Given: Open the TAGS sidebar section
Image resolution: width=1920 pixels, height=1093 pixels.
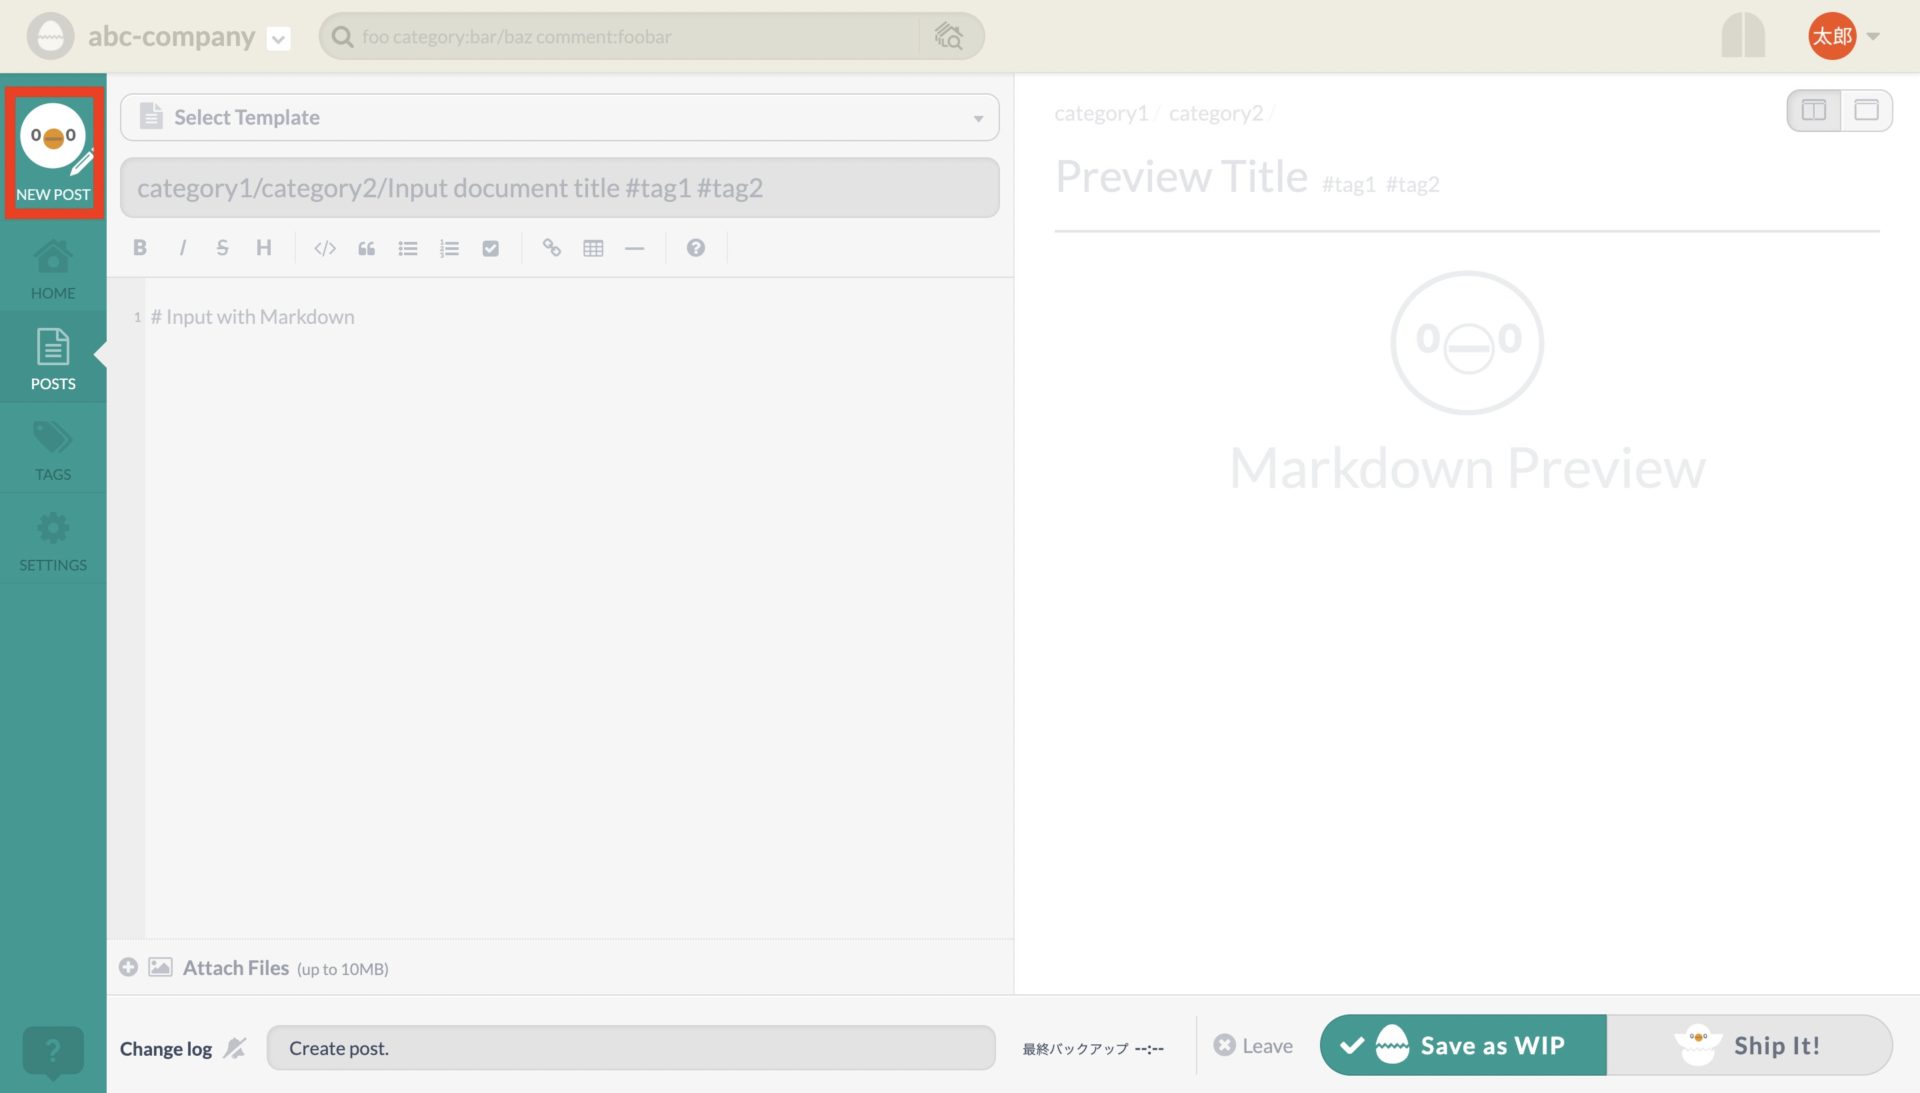Looking at the screenshot, I should pyautogui.click(x=53, y=449).
